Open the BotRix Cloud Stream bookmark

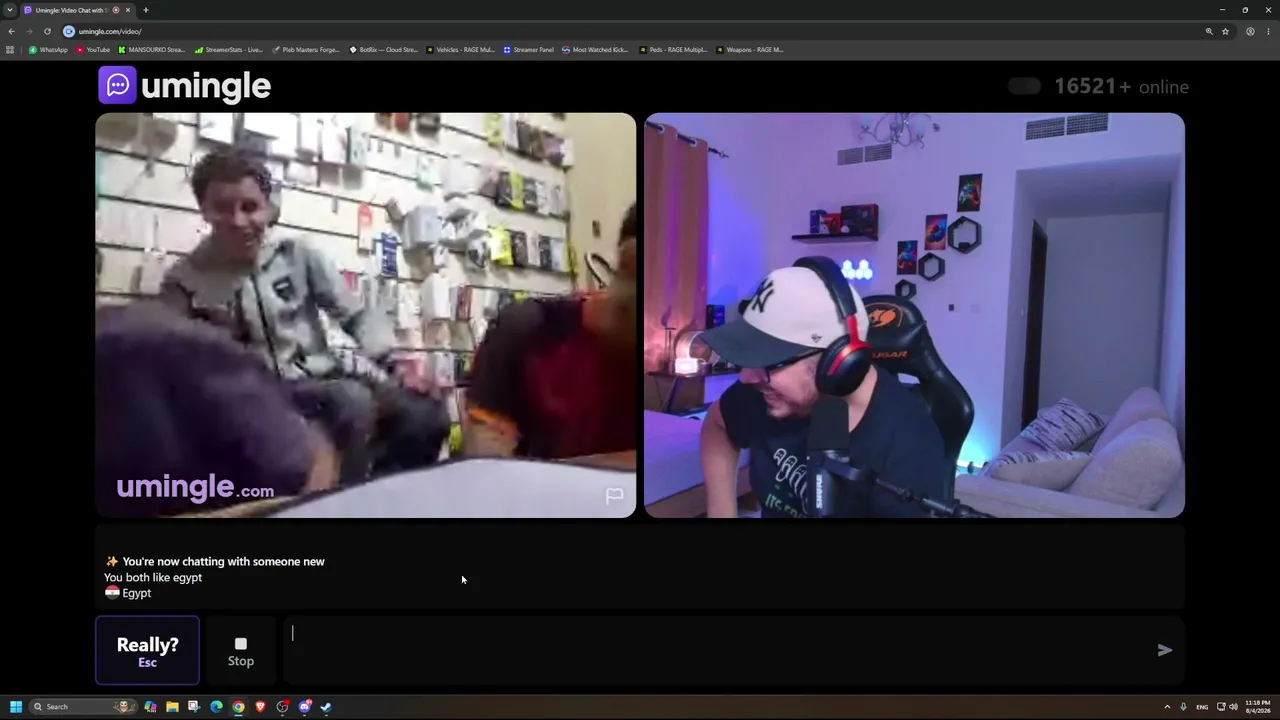383,49
